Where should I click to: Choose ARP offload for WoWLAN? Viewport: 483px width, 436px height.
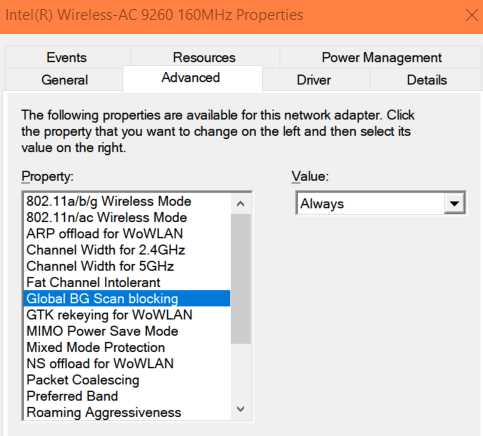pos(127,234)
